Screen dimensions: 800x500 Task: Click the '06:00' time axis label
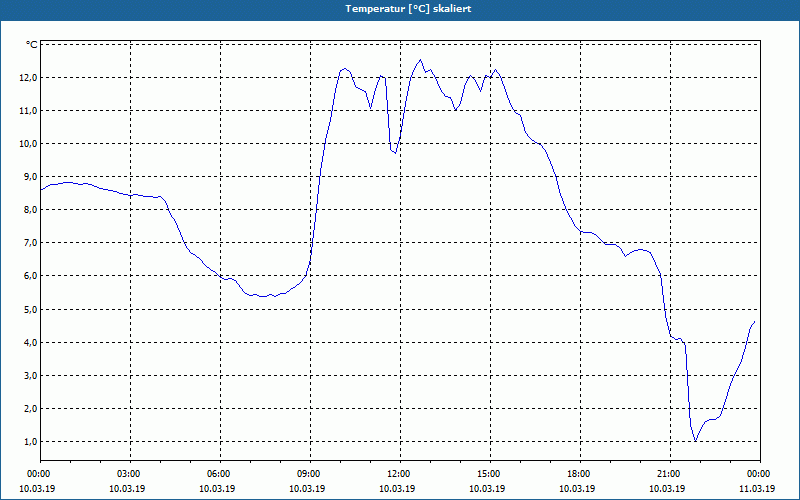pos(220,474)
